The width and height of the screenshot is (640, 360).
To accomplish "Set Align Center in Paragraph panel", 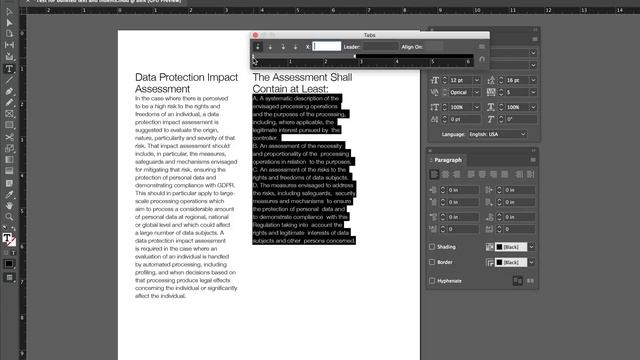I will [445, 175].
